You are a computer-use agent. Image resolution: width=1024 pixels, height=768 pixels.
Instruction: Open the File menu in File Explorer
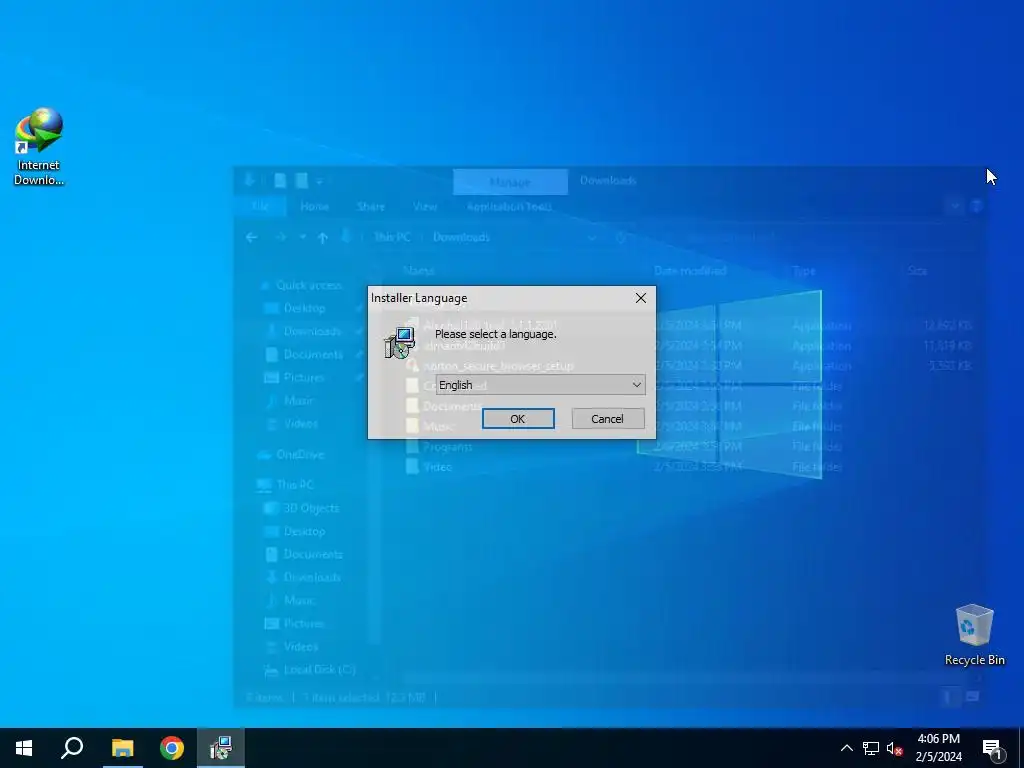260,206
